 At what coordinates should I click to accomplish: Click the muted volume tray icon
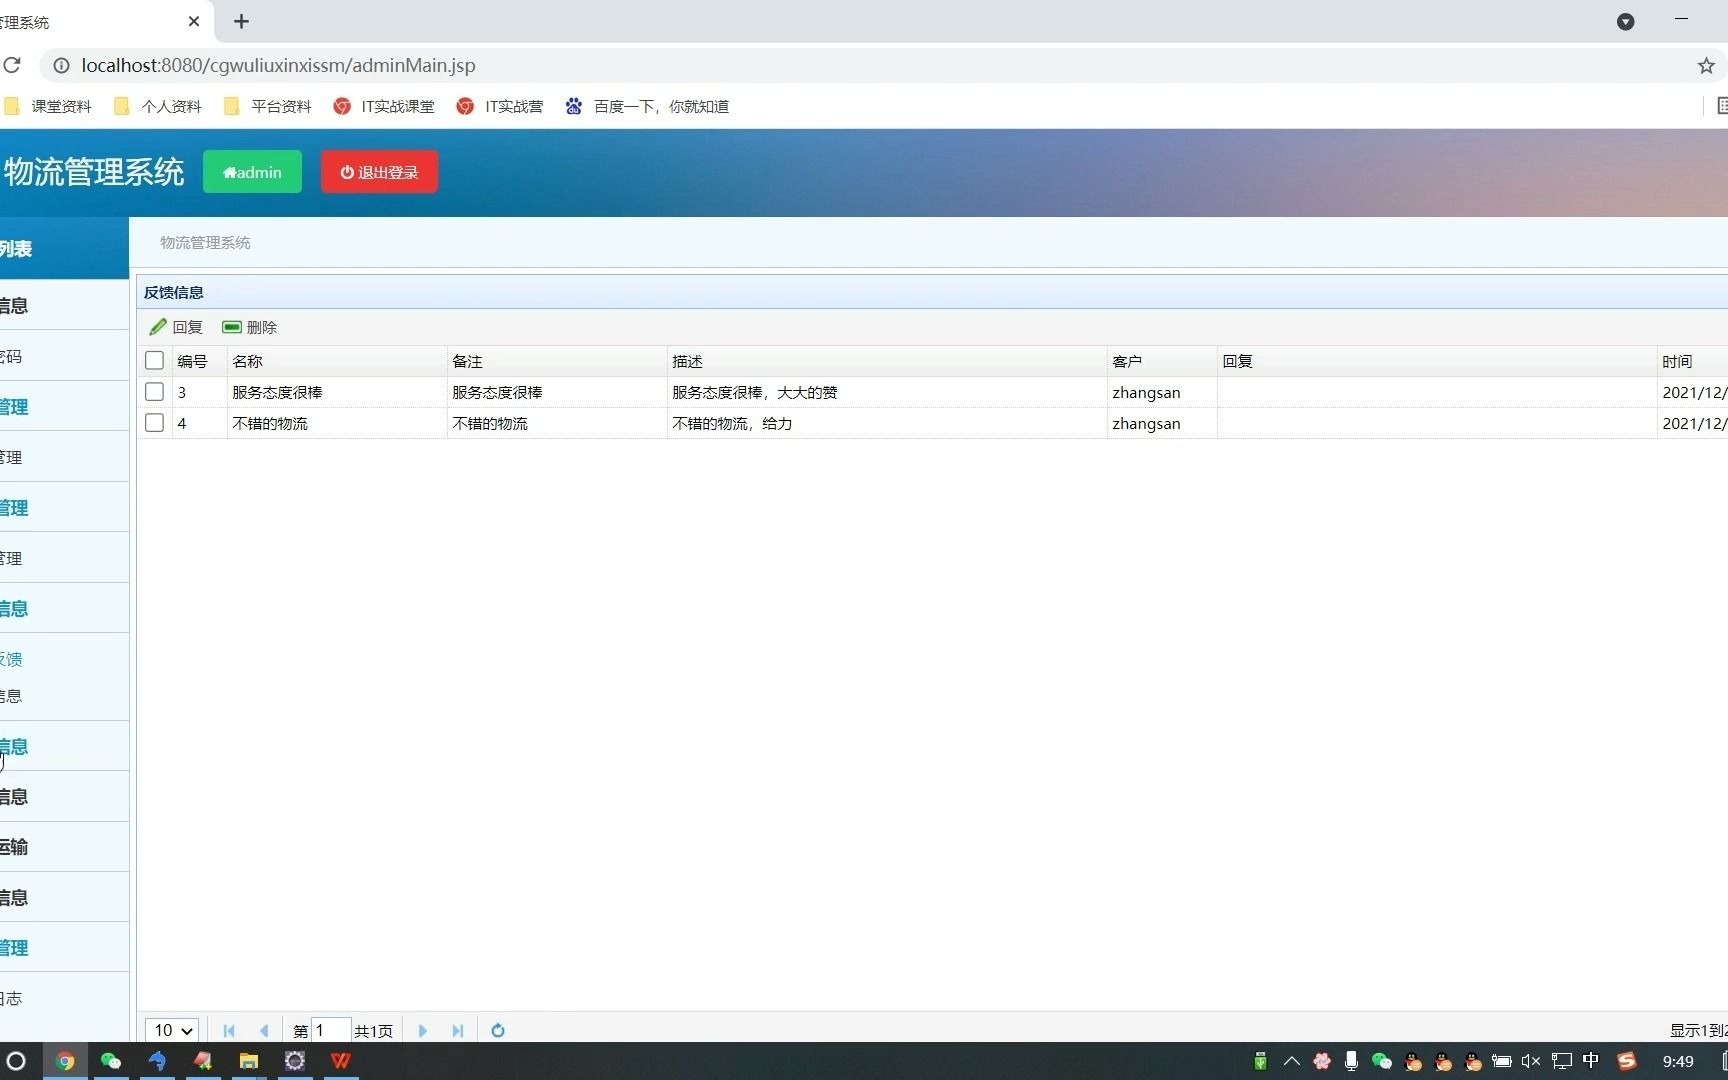(x=1531, y=1061)
